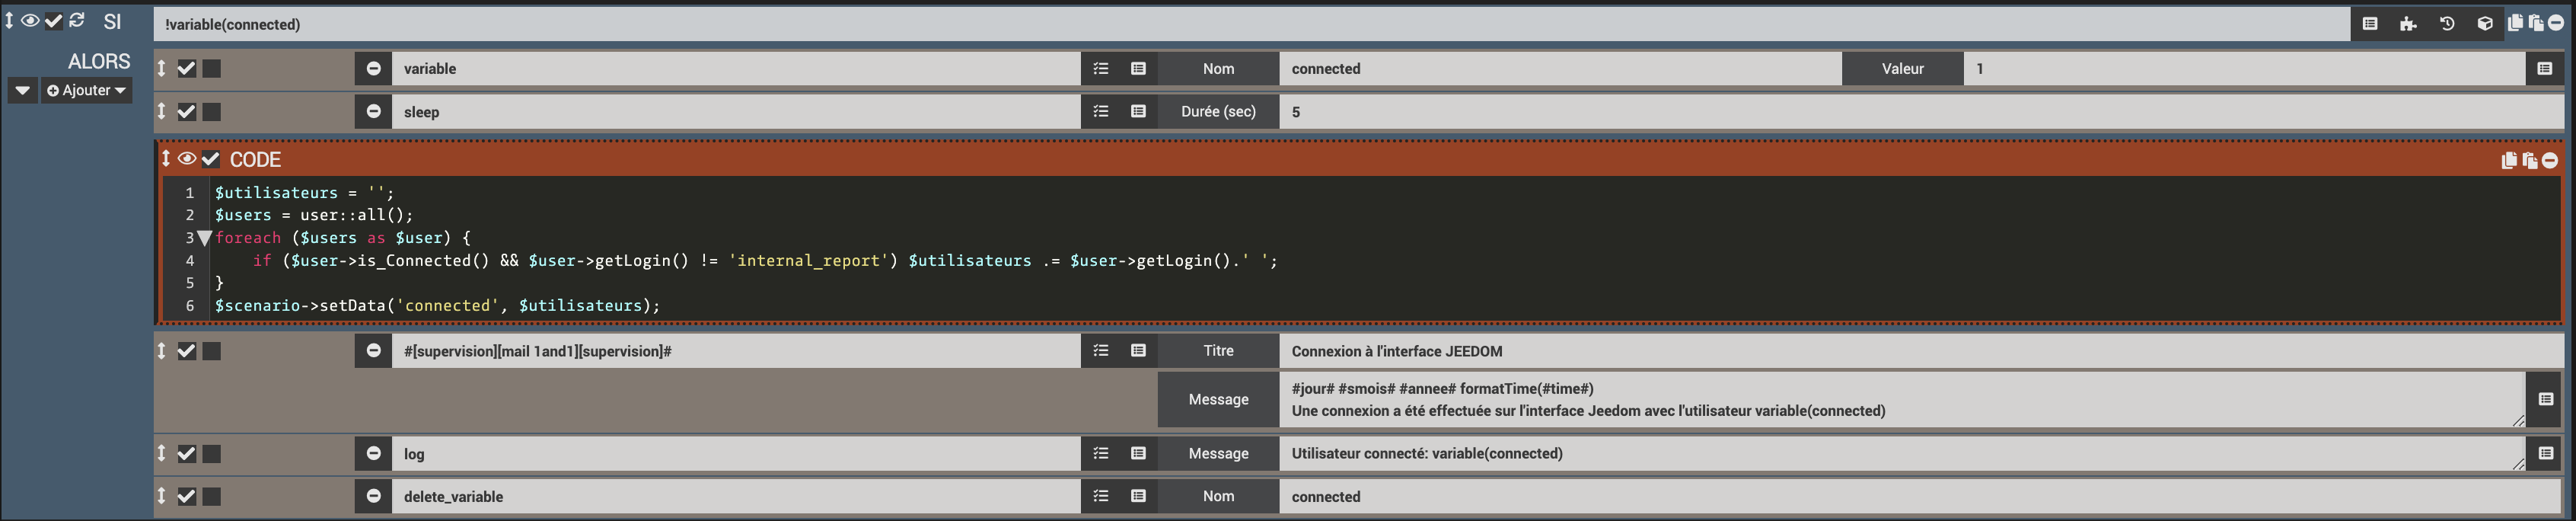Click the Titre field Connexion à l'interface JEEDOM
This screenshot has width=2576, height=521.
point(1921,350)
